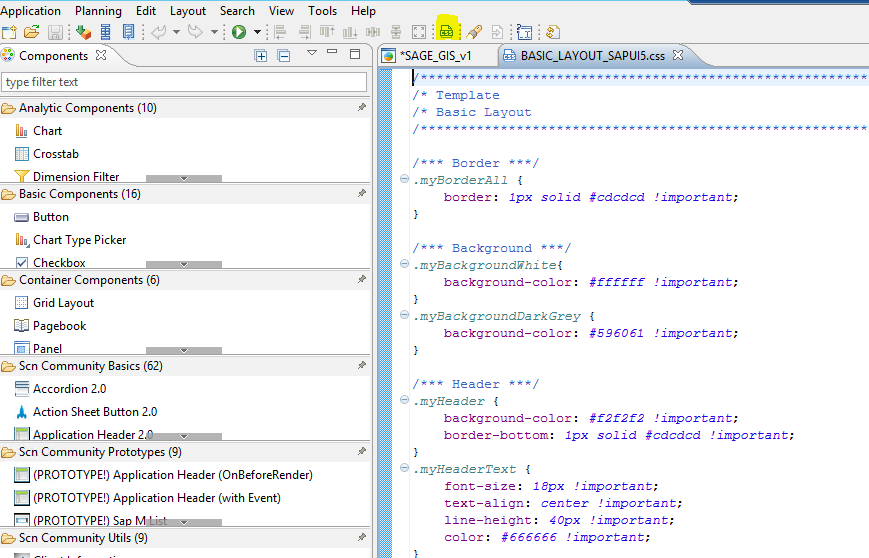The height and width of the screenshot is (558, 869).
Task: Click the distribute vertically toolbar icon
Action: (396, 32)
